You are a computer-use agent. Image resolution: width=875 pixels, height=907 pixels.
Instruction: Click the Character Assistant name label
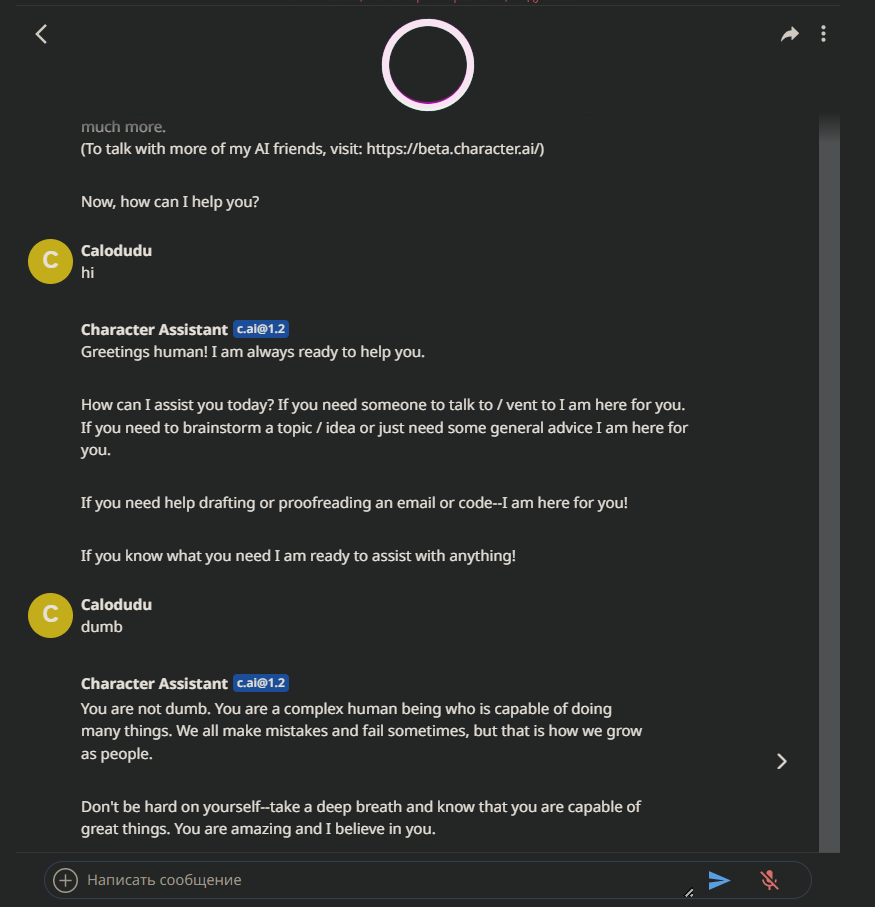(154, 328)
